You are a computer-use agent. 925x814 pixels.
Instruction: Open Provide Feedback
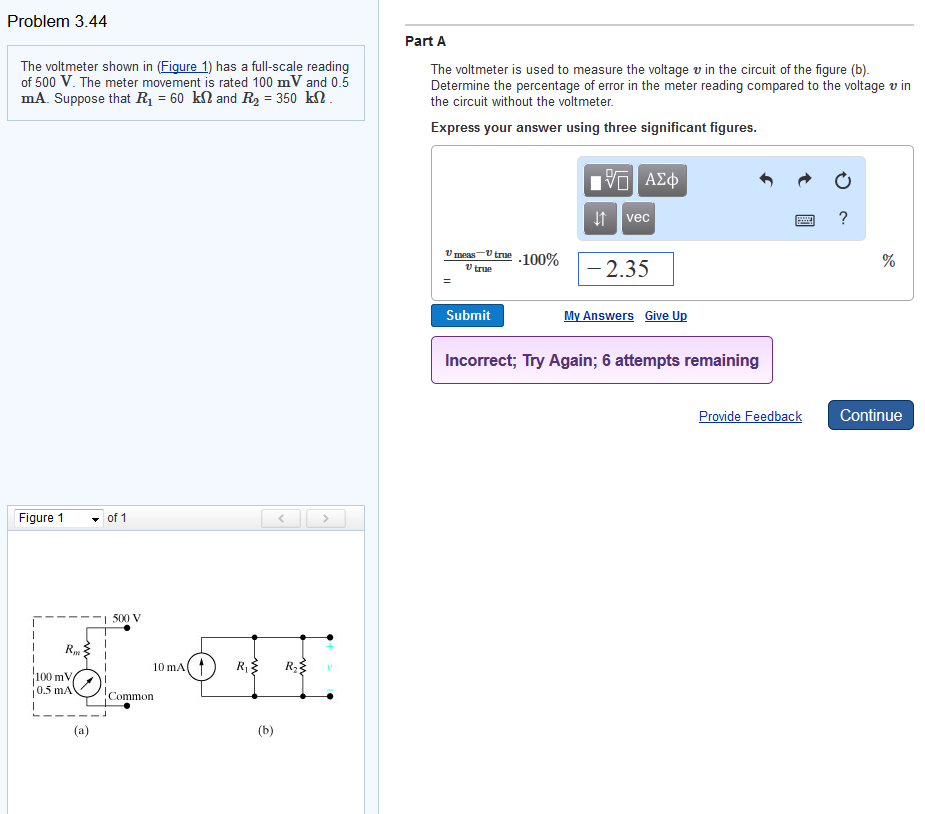(750, 417)
